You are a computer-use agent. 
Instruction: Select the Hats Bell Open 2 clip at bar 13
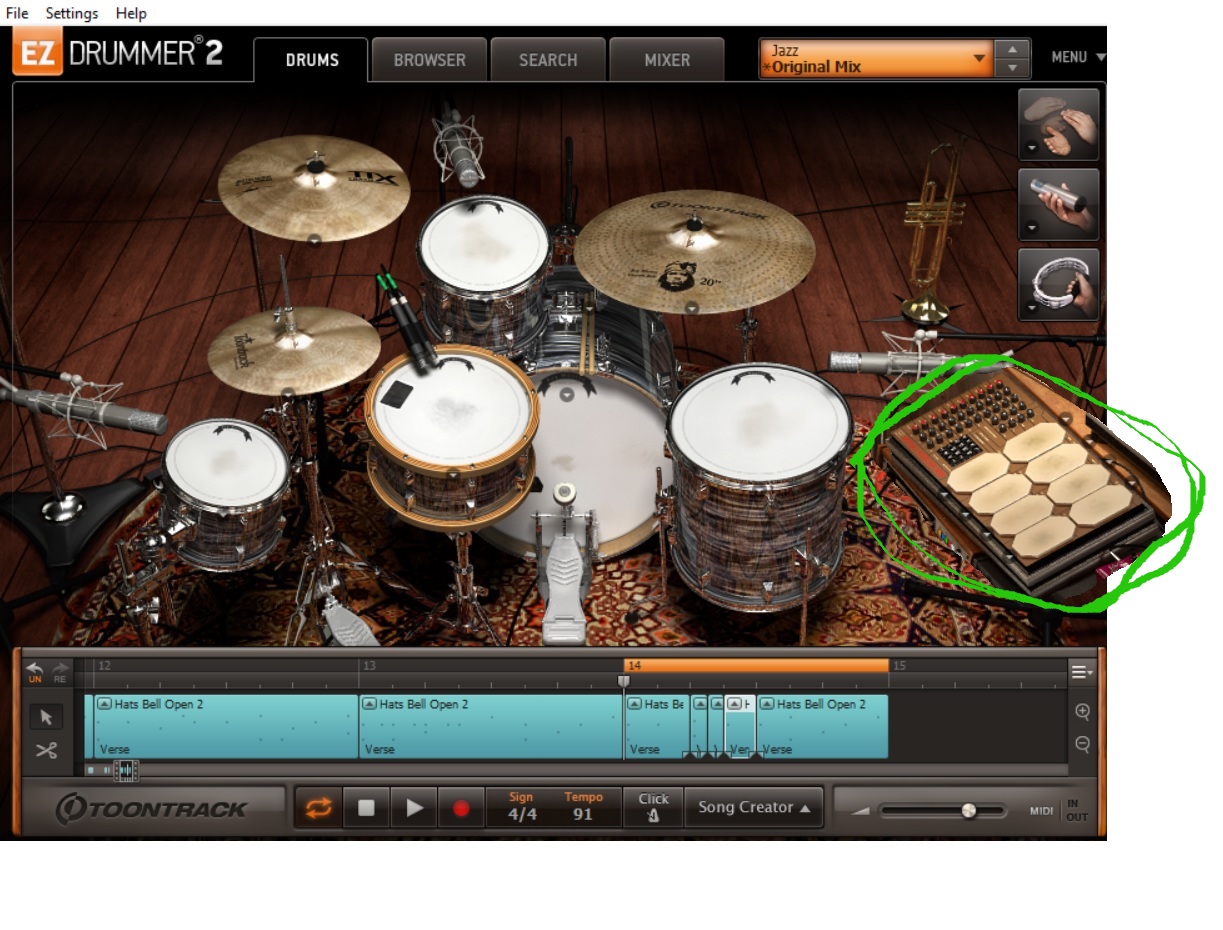click(x=491, y=727)
